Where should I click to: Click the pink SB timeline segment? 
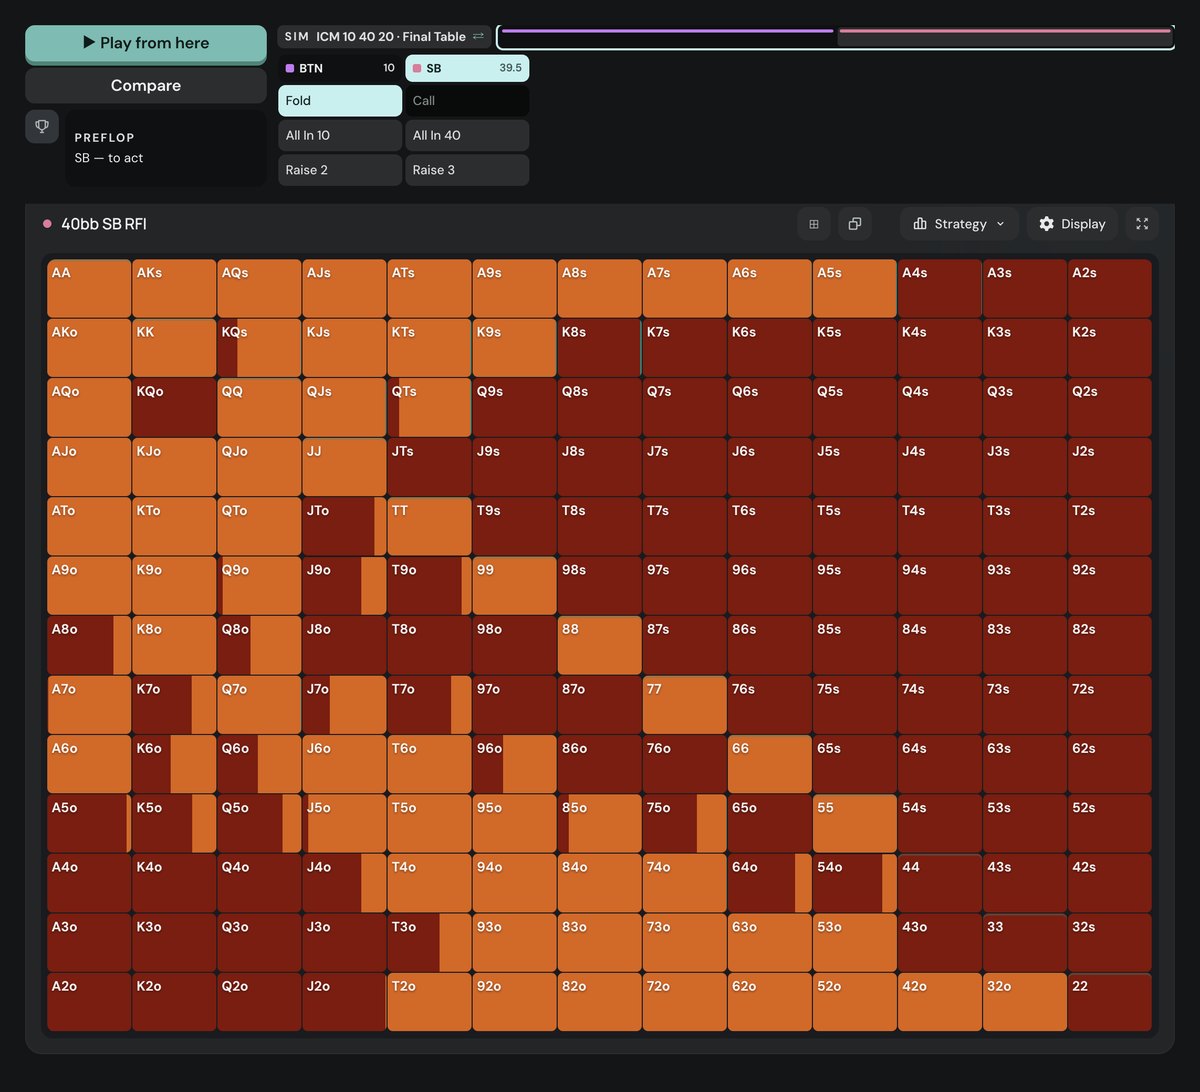pyautogui.click(x=1004, y=31)
